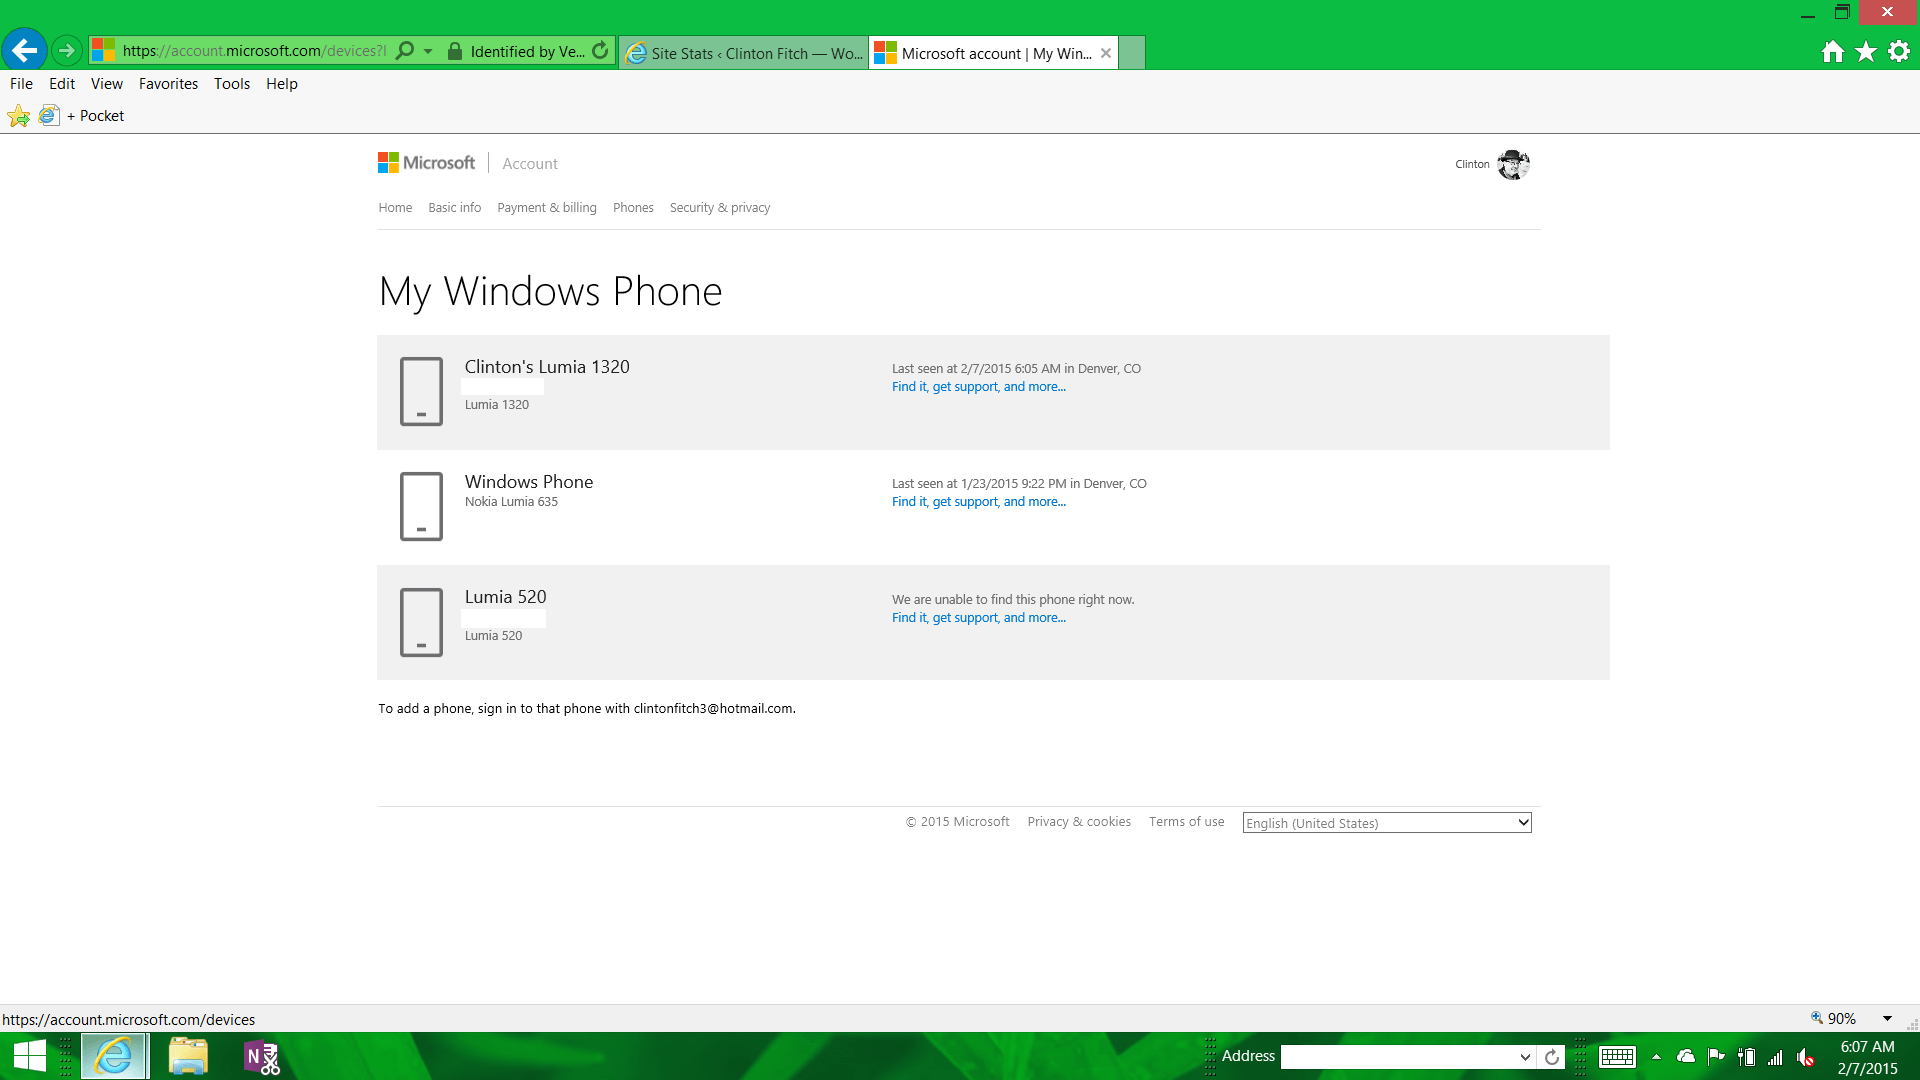Find Lumia 635 via 'Find it' link
The width and height of the screenshot is (1920, 1080).
(x=979, y=502)
